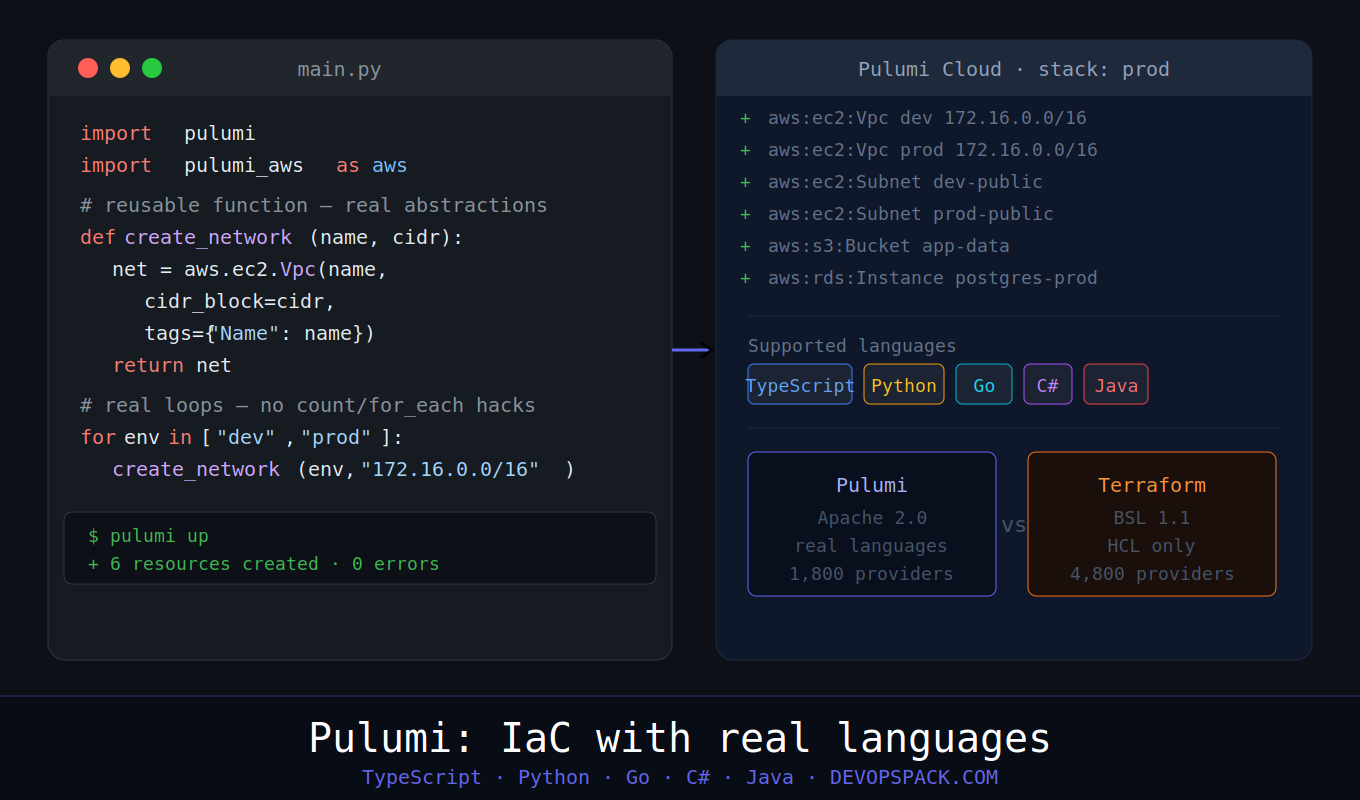Click the green maximize dot in main.py window
The height and width of the screenshot is (800, 1360).
[152, 68]
